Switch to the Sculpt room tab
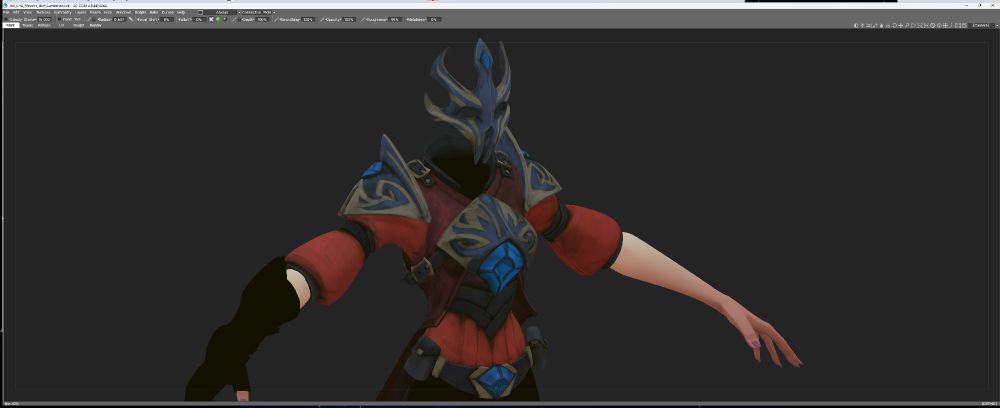 pyautogui.click(x=78, y=26)
